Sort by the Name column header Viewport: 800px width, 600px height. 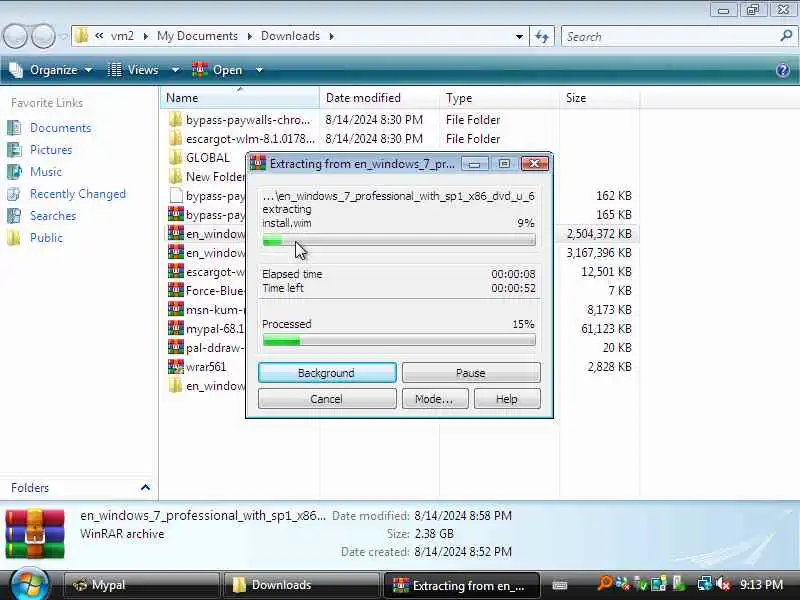pyautogui.click(x=240, y=98)
